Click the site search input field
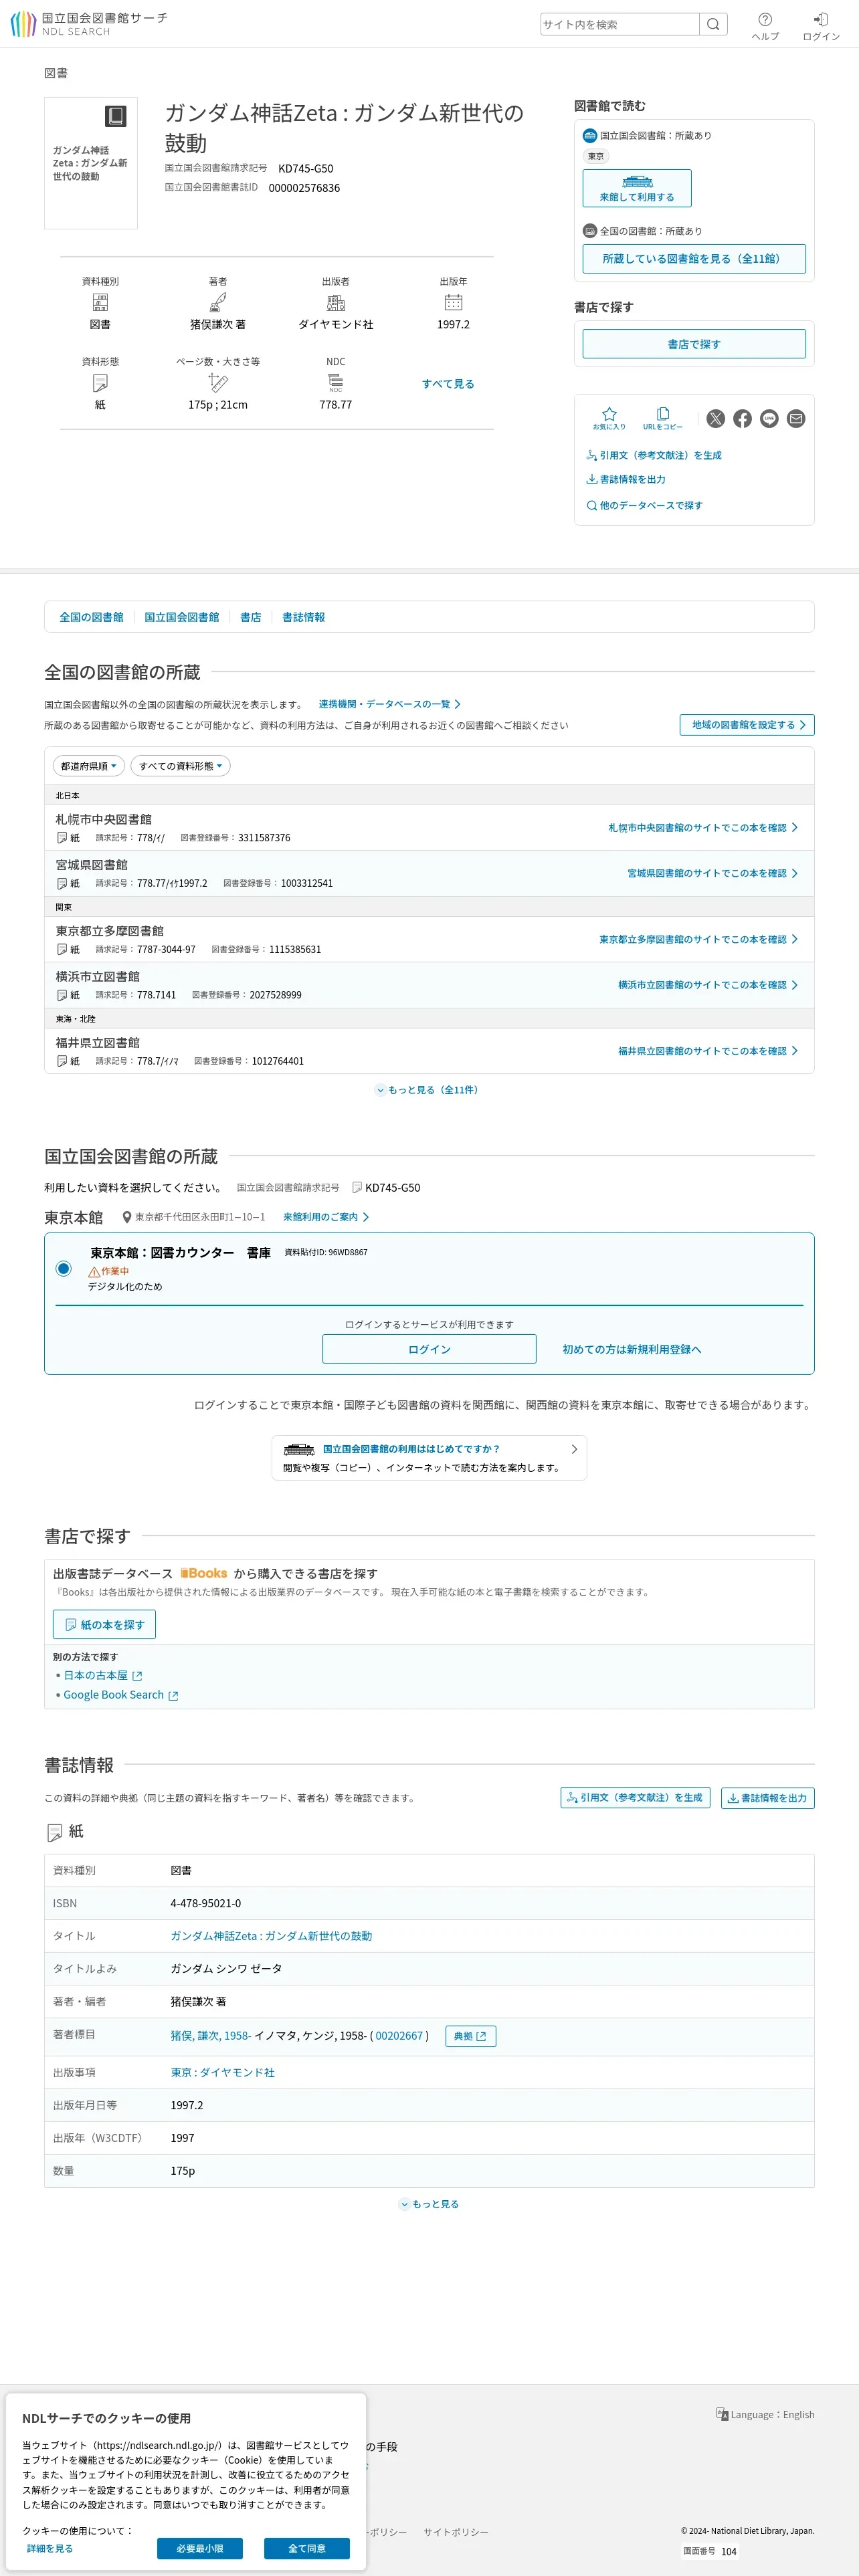 pos(620,24)
